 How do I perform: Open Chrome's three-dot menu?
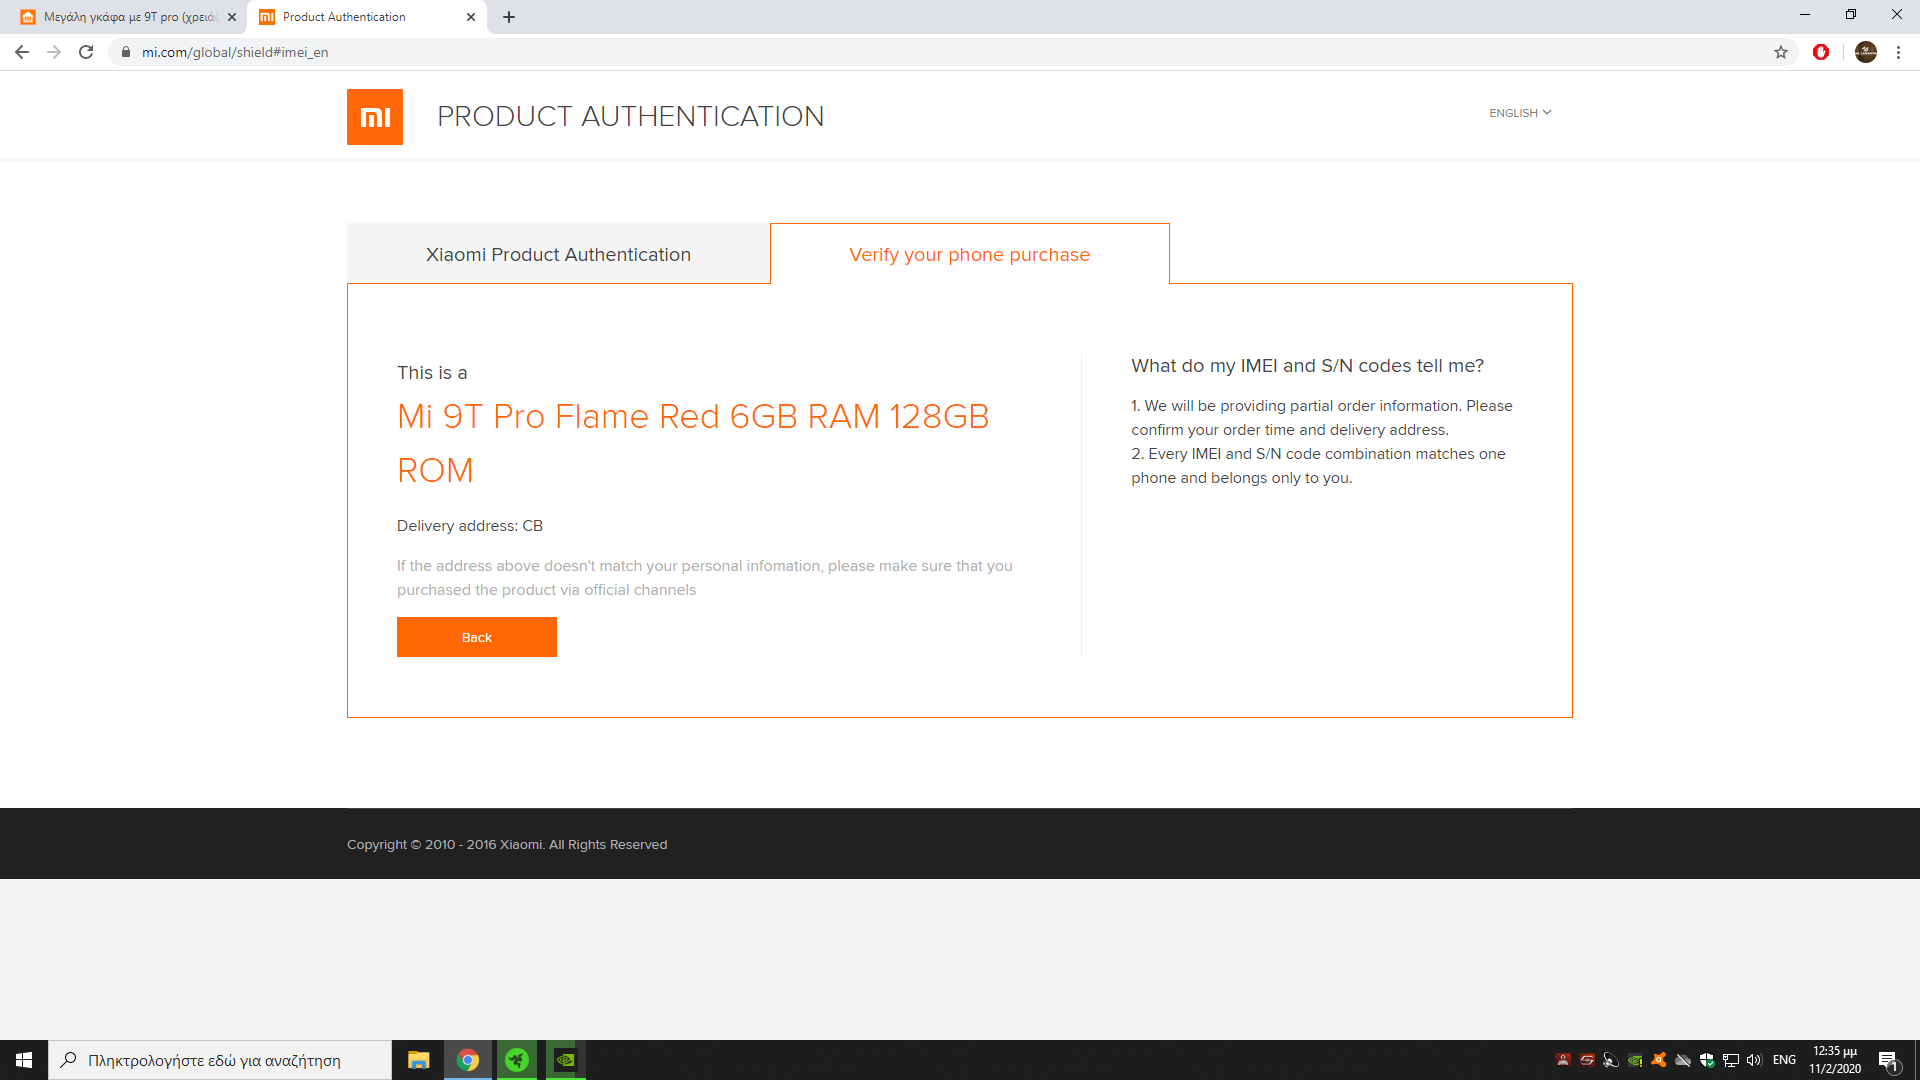[x=1898, y=52]
